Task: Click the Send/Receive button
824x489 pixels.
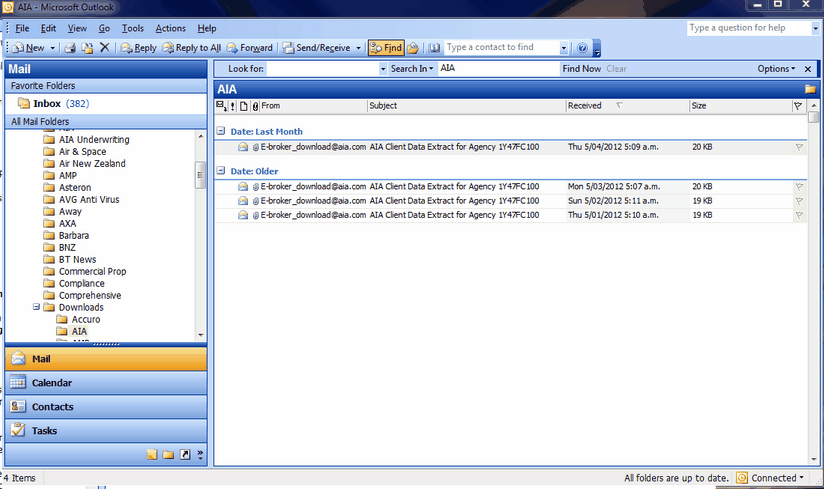Action: pos(317,48)
